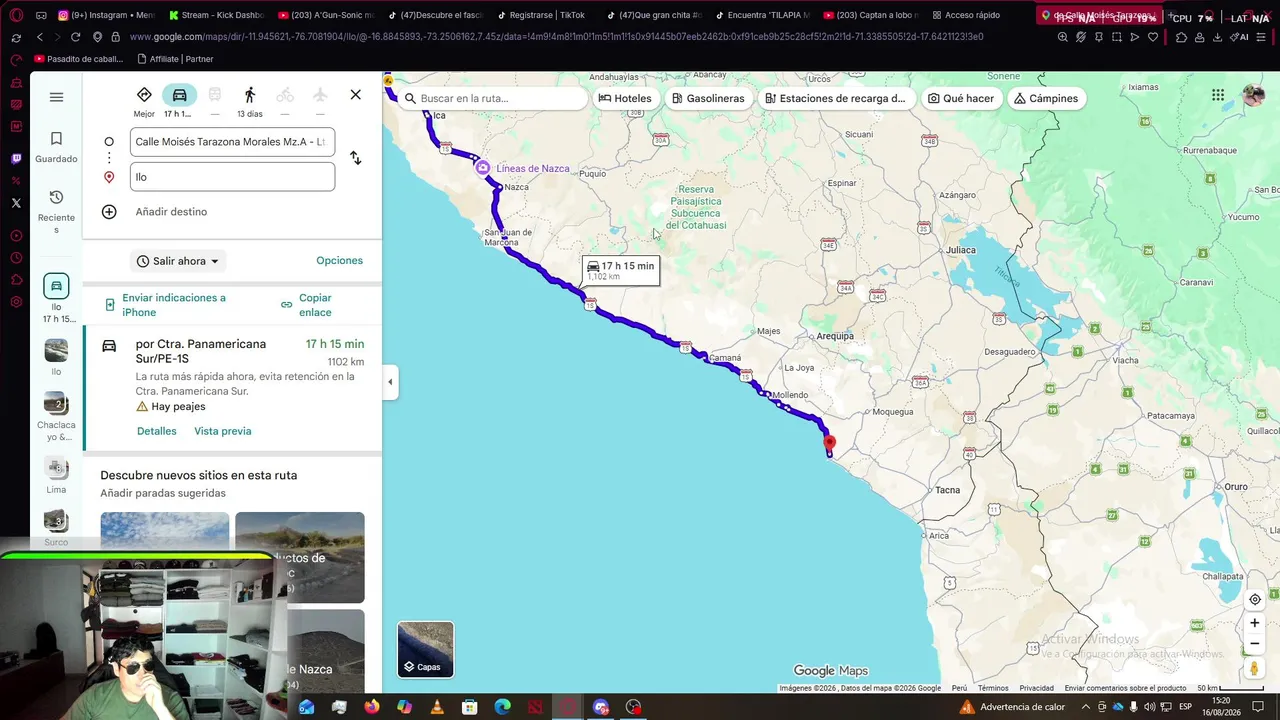Viewport: 1280px width, 720px height.
Task: Open X in the Opera sidebar
Action: 16,203
